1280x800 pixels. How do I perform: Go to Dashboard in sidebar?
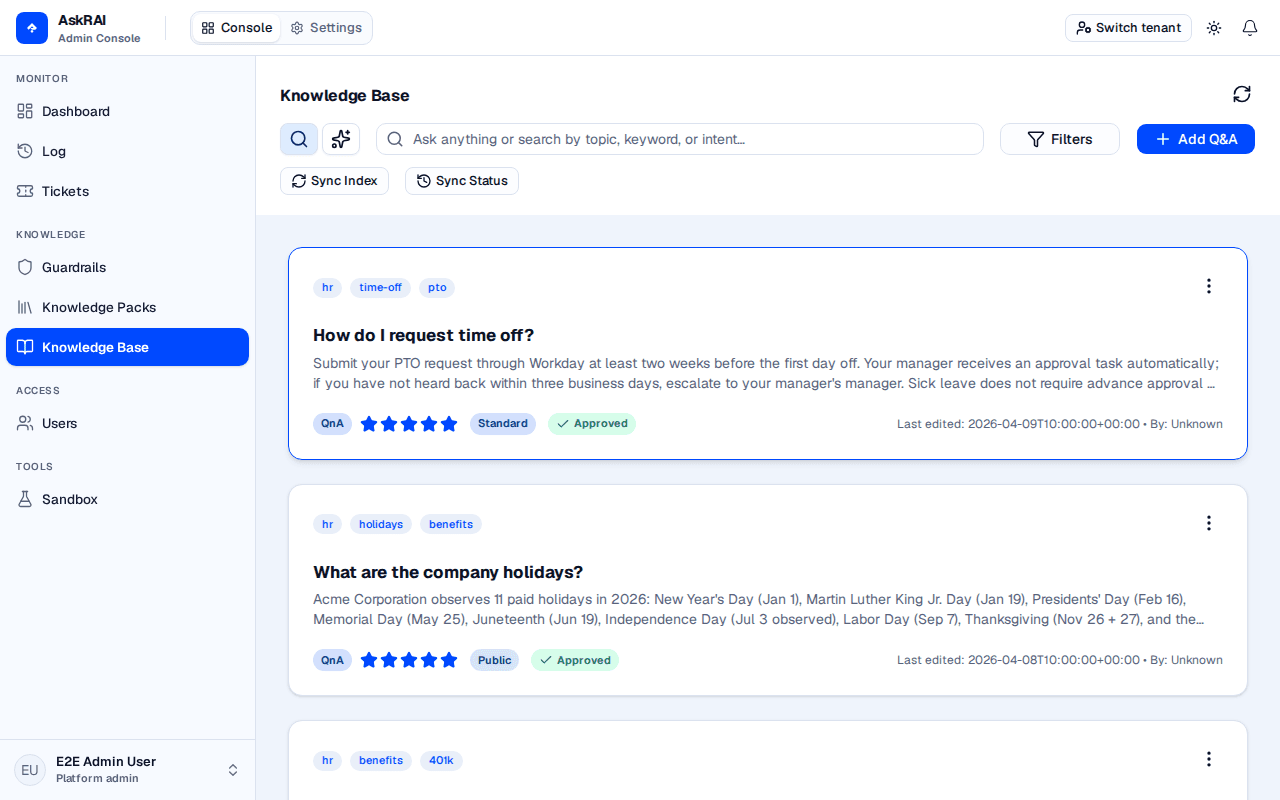pos(127,111)
